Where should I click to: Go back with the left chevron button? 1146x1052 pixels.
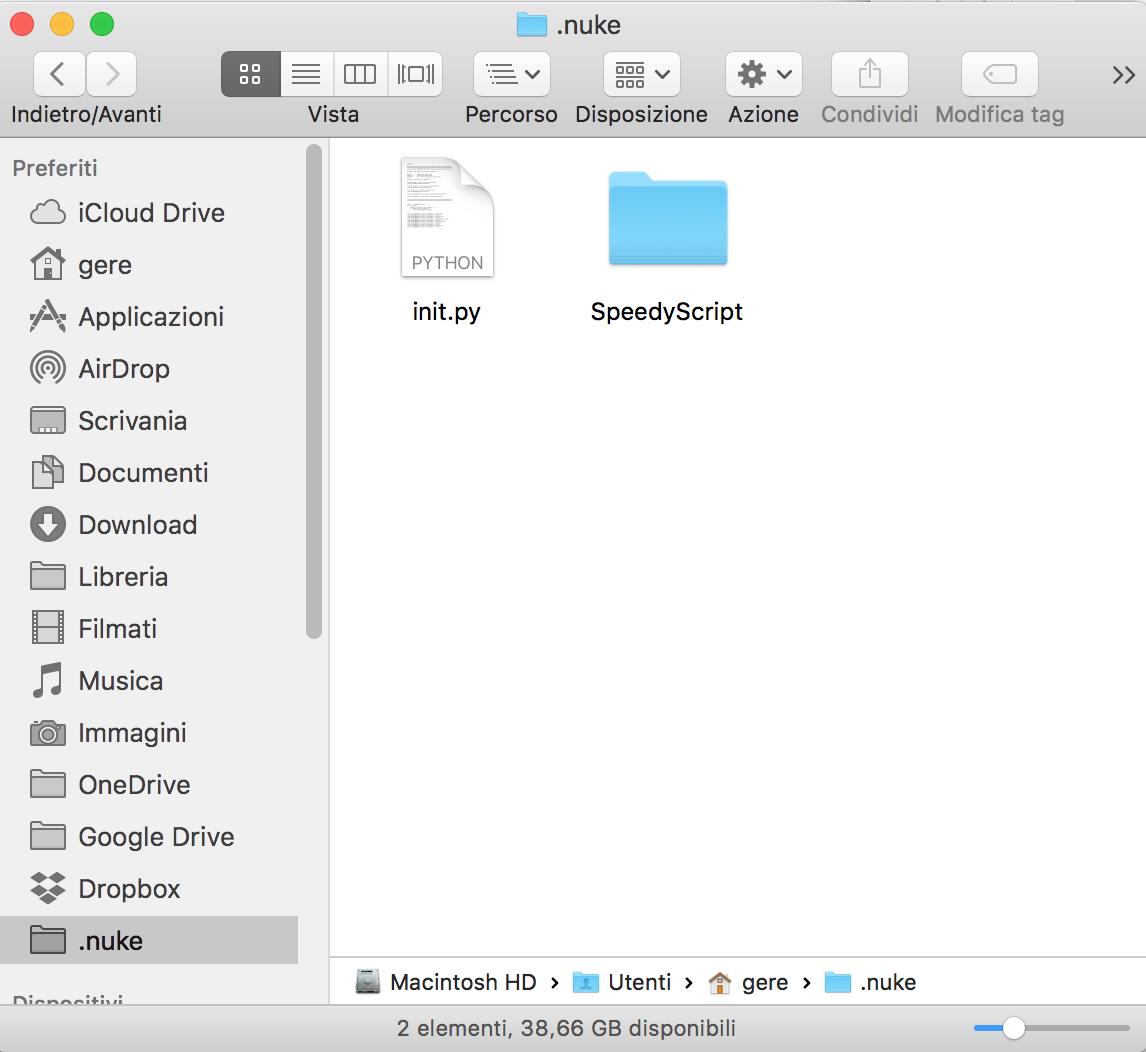[x=59, y=74]
